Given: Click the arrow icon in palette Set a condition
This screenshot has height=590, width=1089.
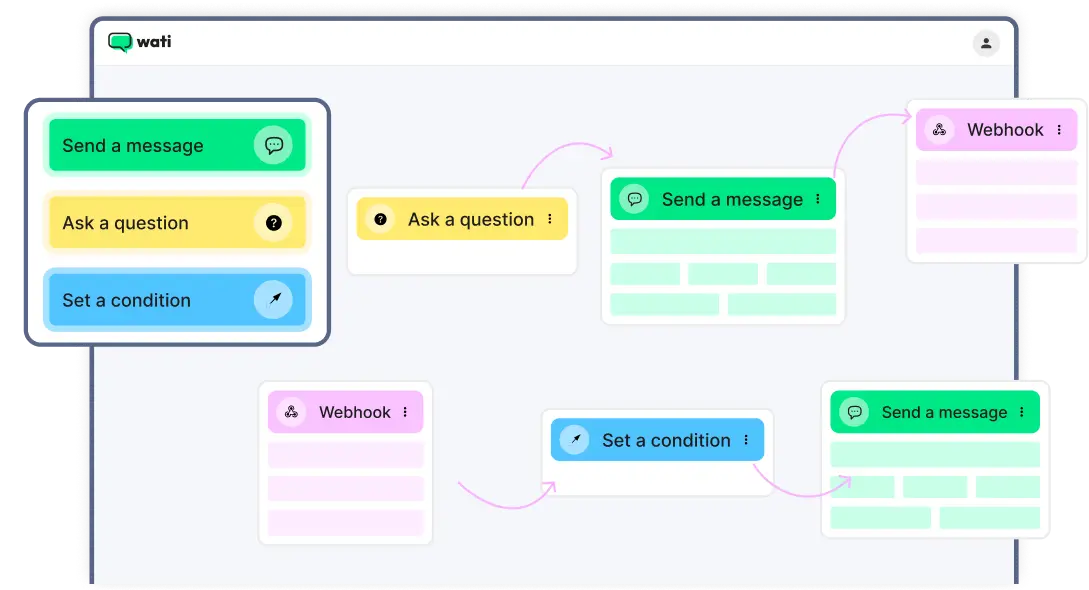Looking at the screenshot, I should pos(274,299).
